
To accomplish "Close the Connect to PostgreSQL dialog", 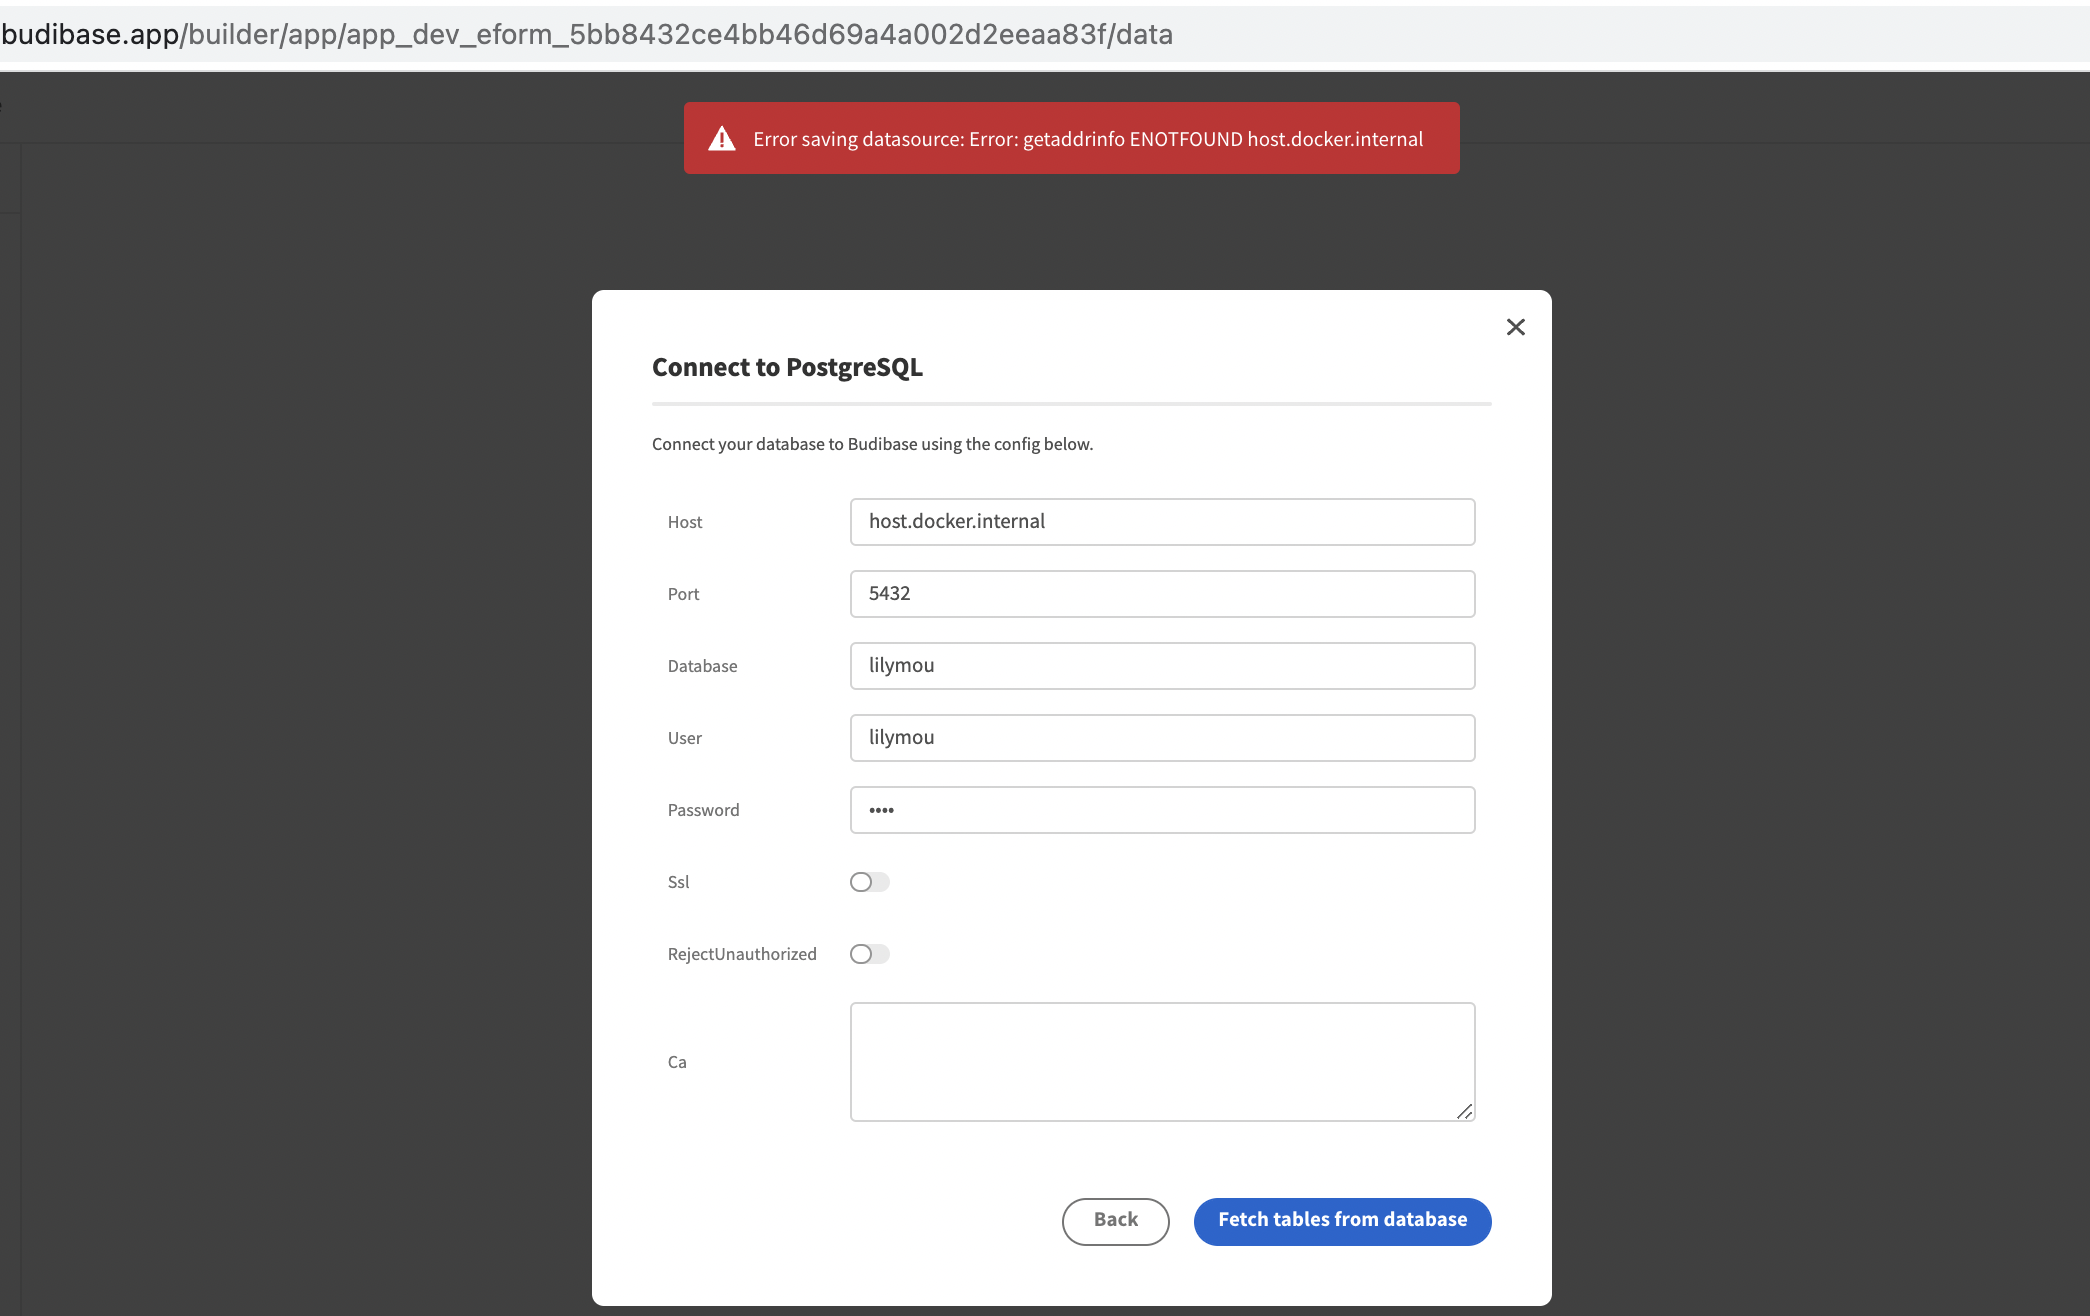I will pos(1515,327).
